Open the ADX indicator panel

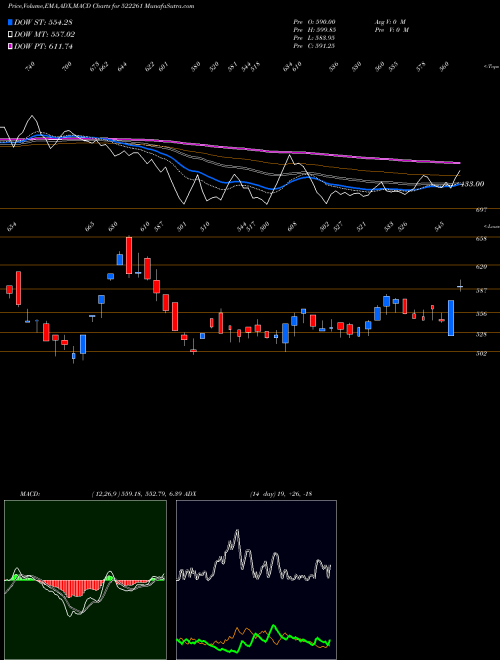(256, 580)
